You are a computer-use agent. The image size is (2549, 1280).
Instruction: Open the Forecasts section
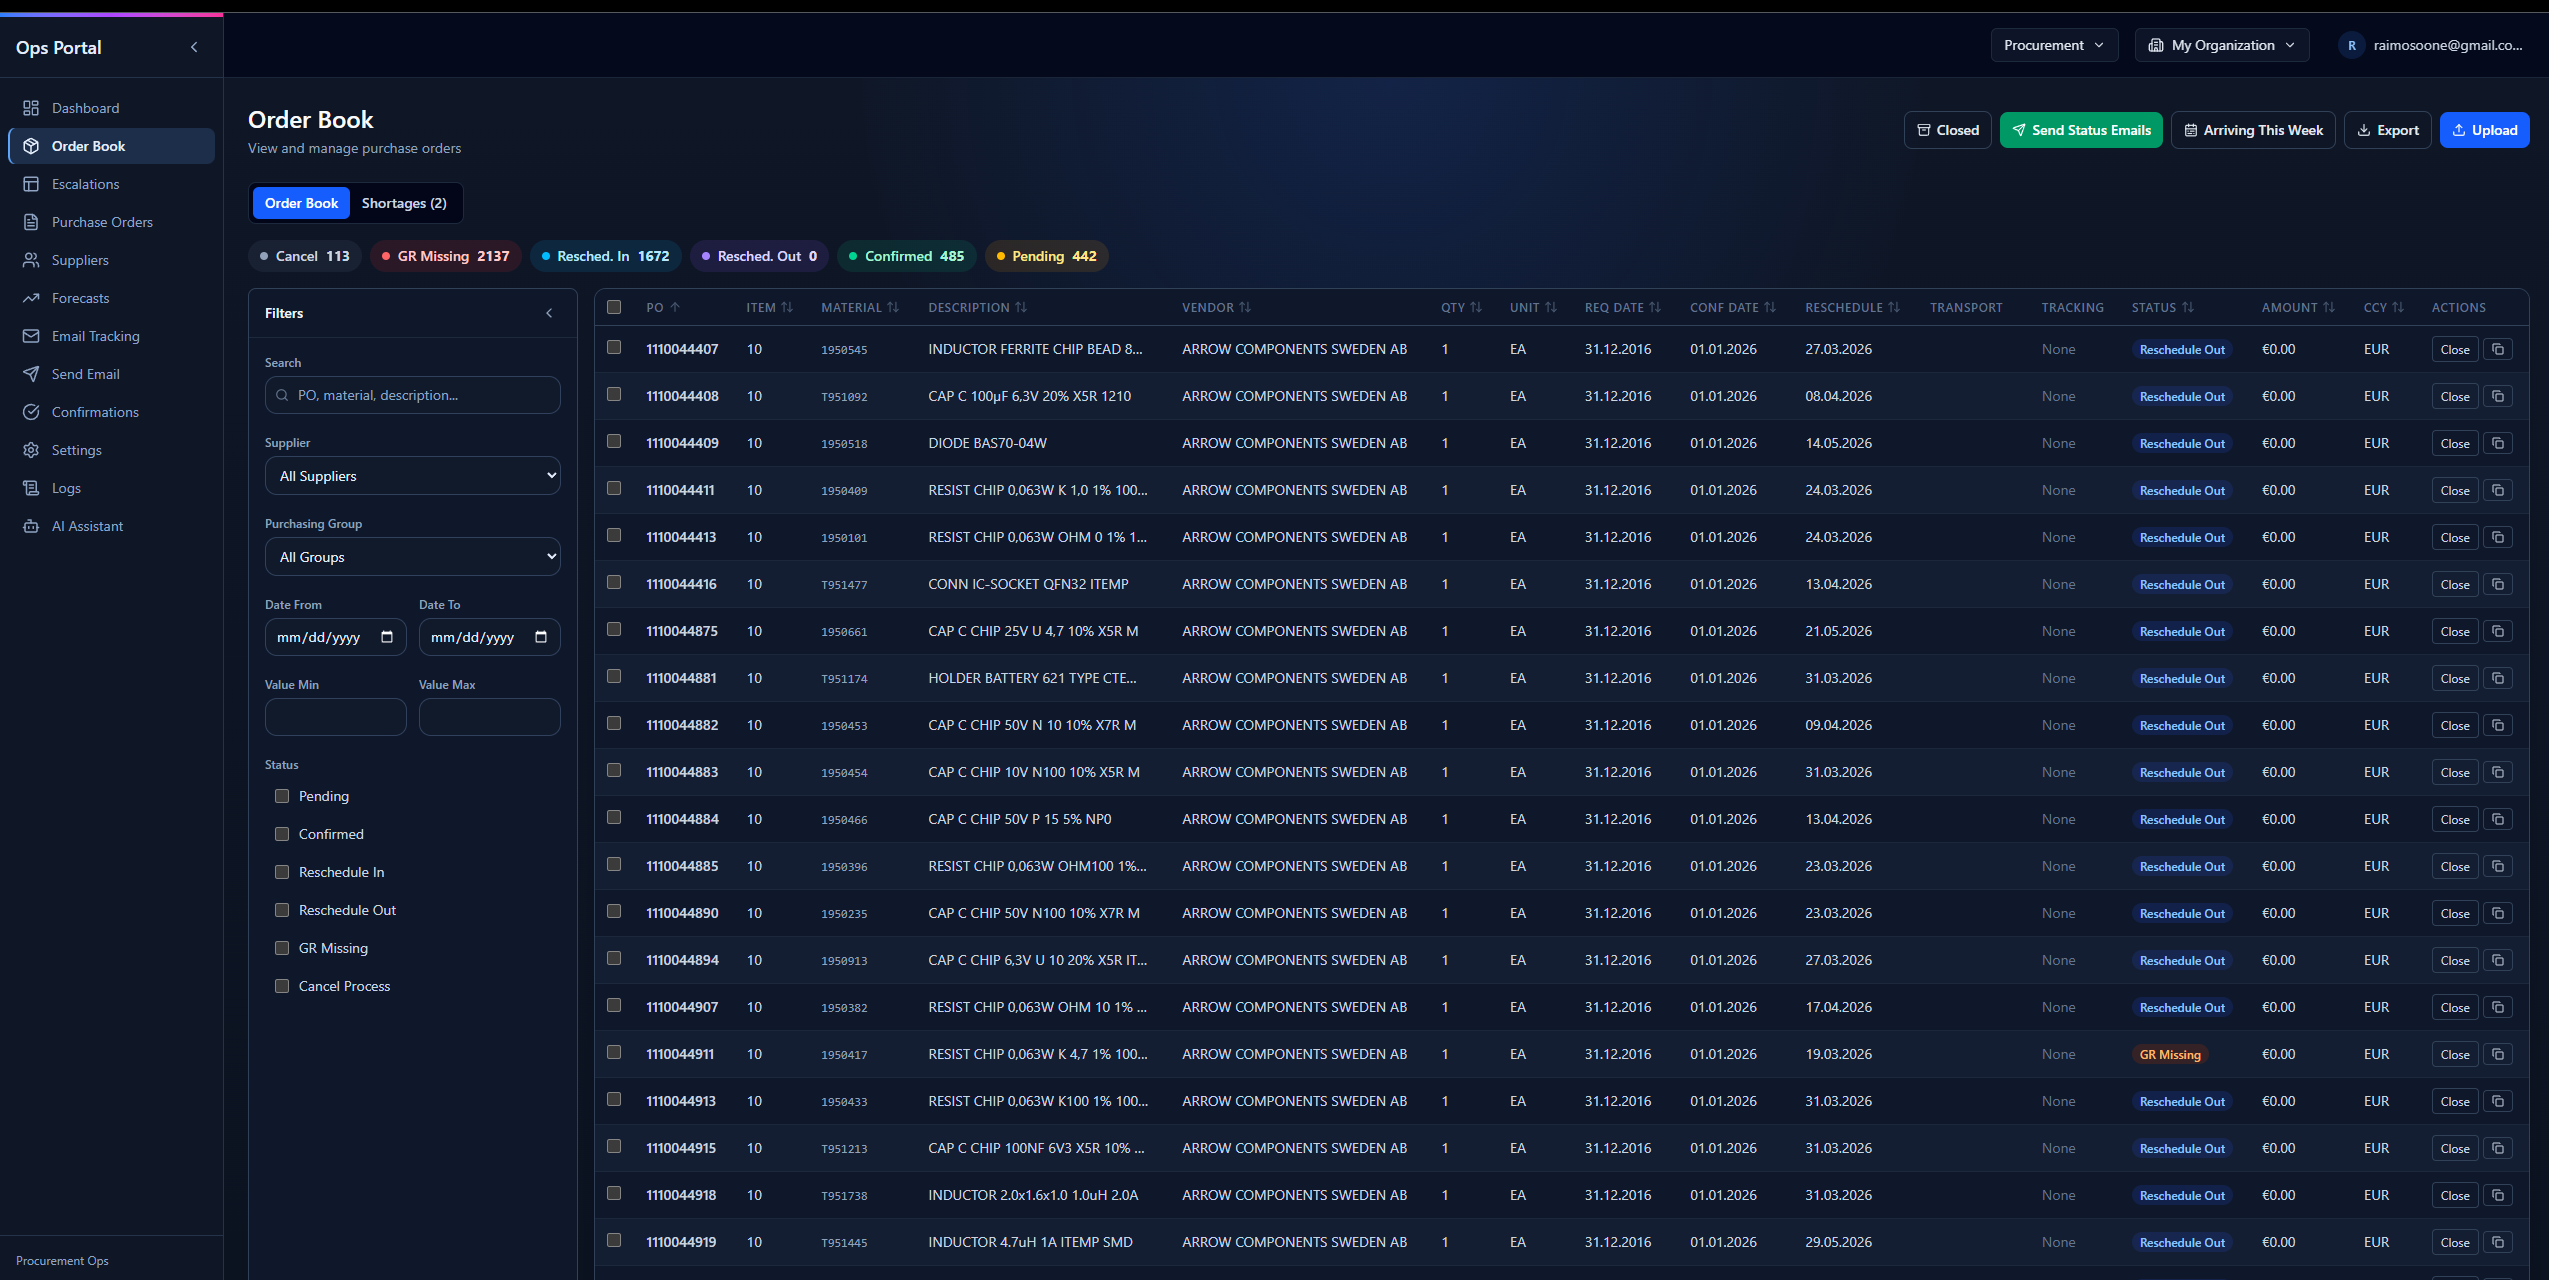[81, 298]
